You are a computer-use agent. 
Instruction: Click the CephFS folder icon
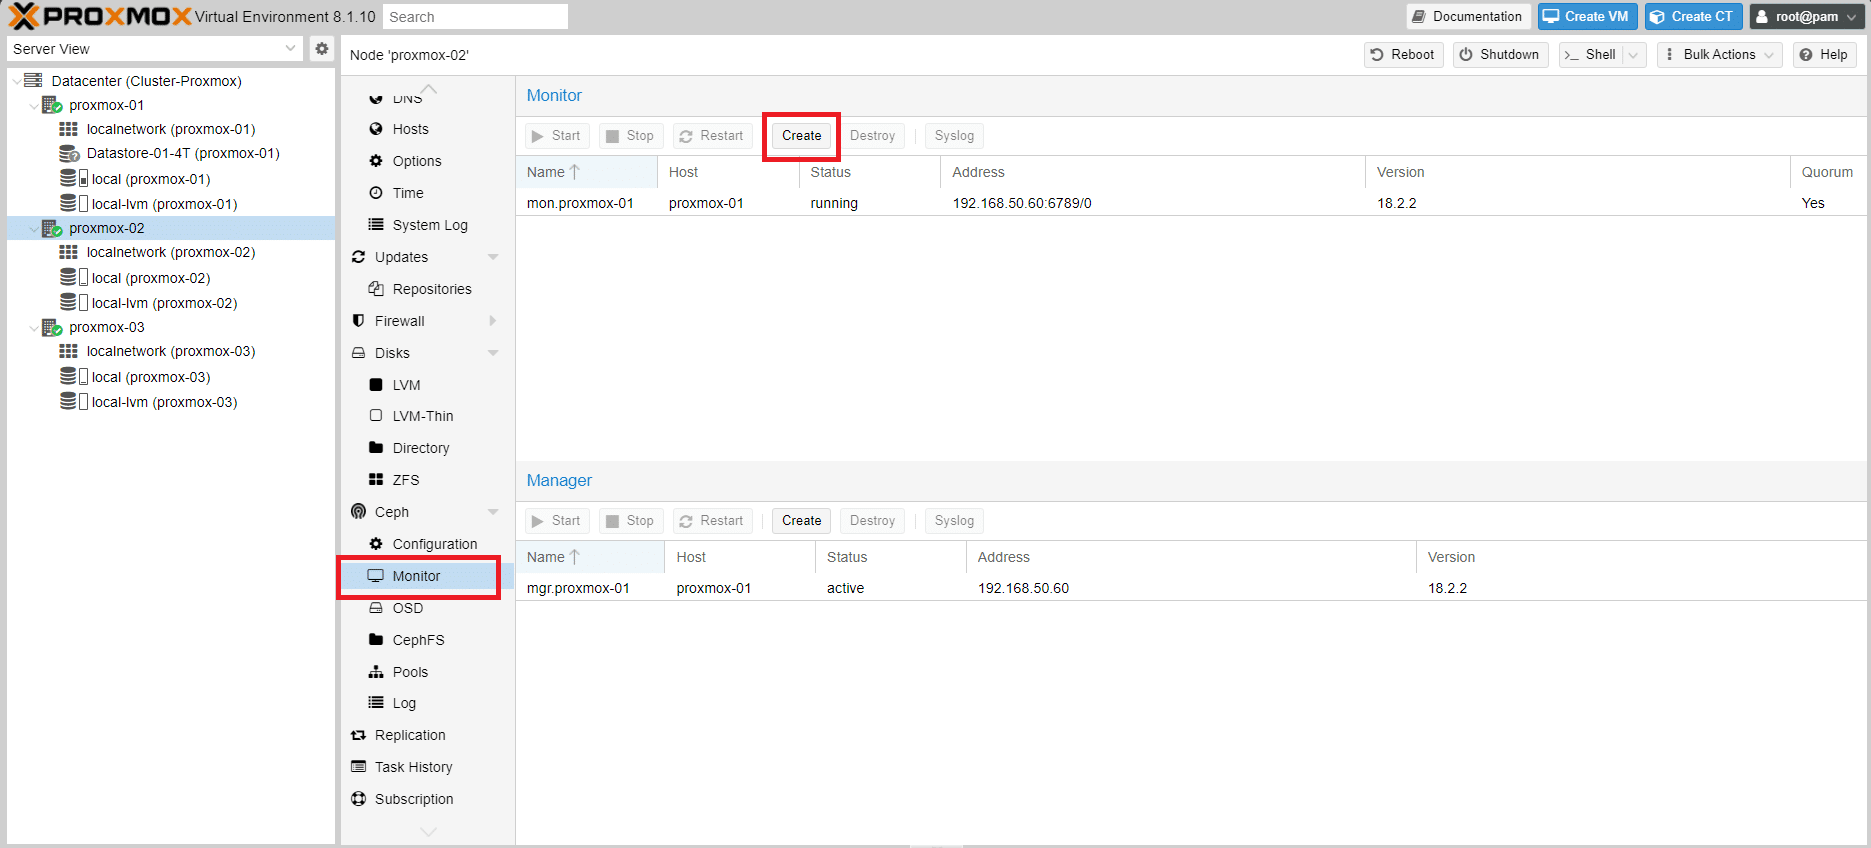click(x=376, y=640)
